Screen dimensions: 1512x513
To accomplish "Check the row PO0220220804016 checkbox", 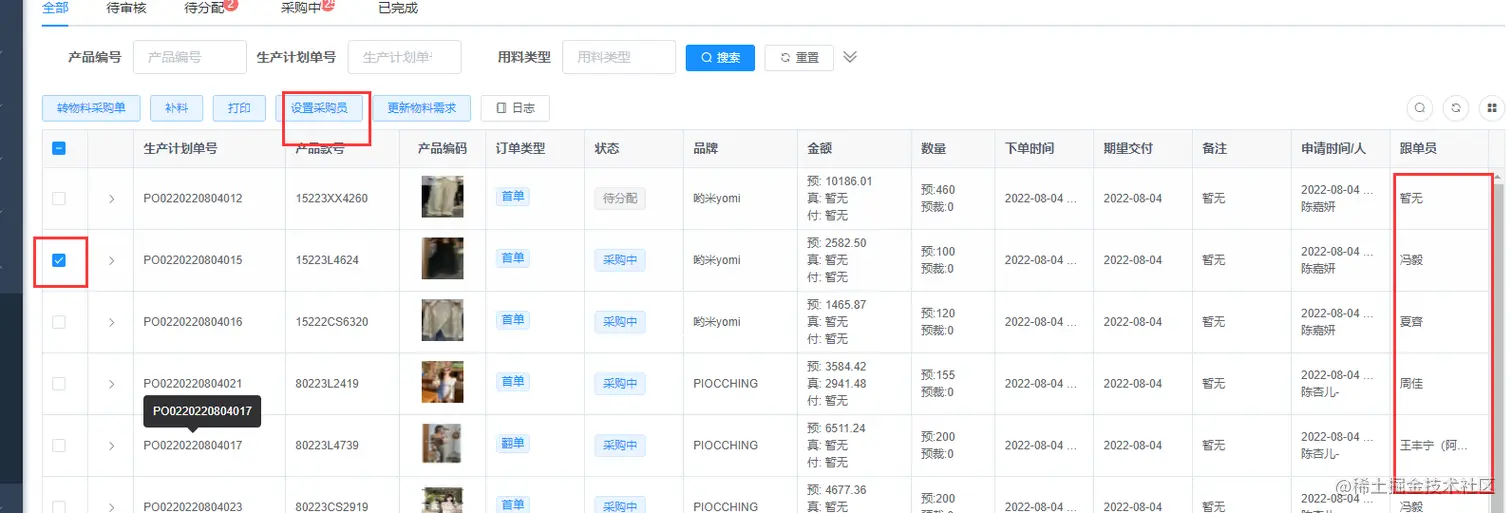I will [x=59, y=322].
